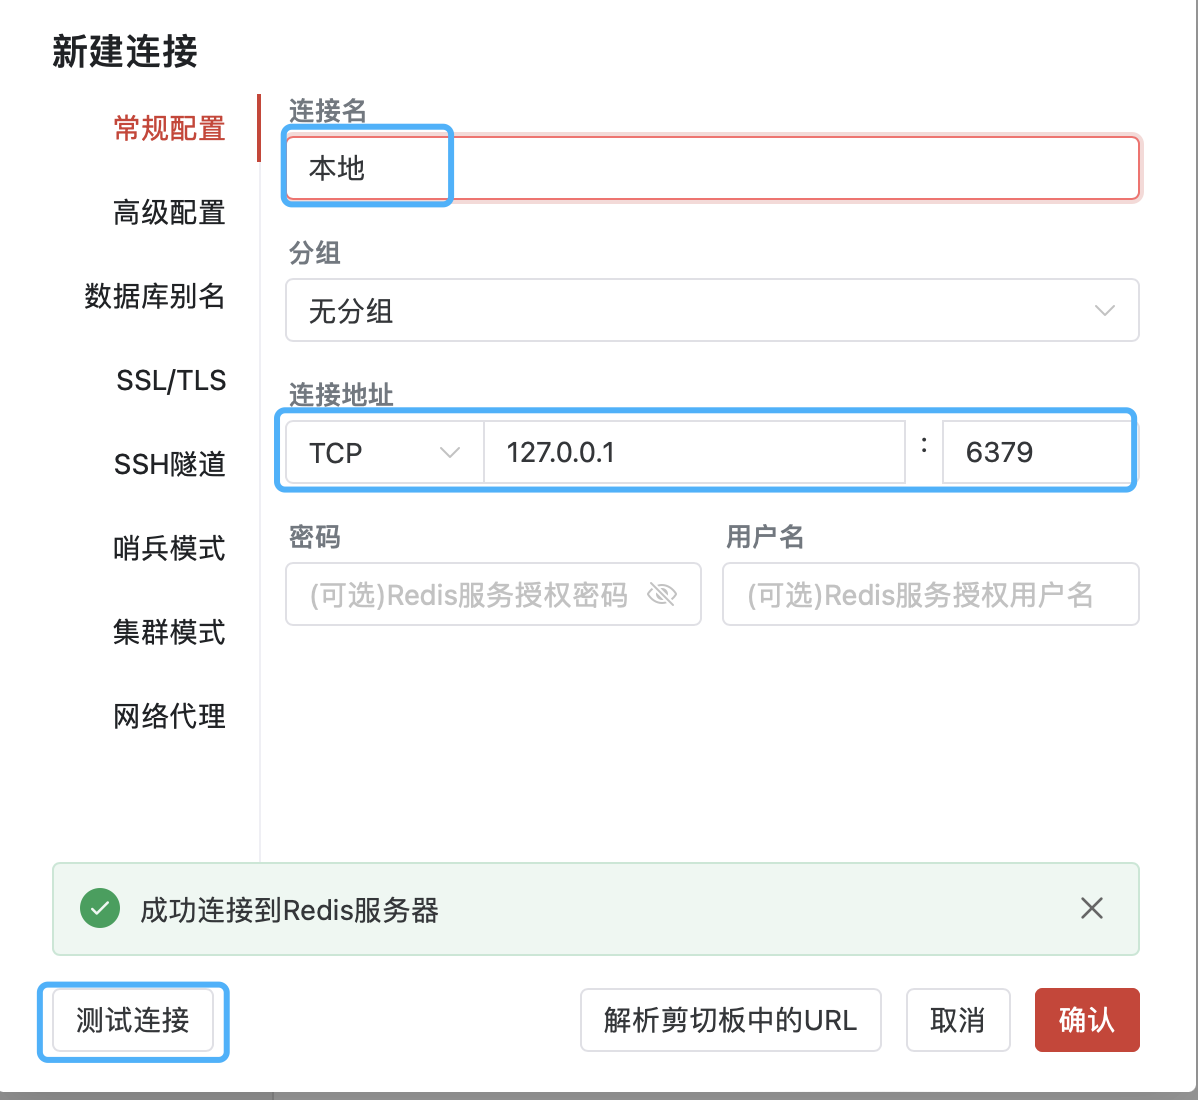Dismiss the Redis success notification
The height and width of the screenshot is (1100, 1198).
click(x=1092, y=908)
